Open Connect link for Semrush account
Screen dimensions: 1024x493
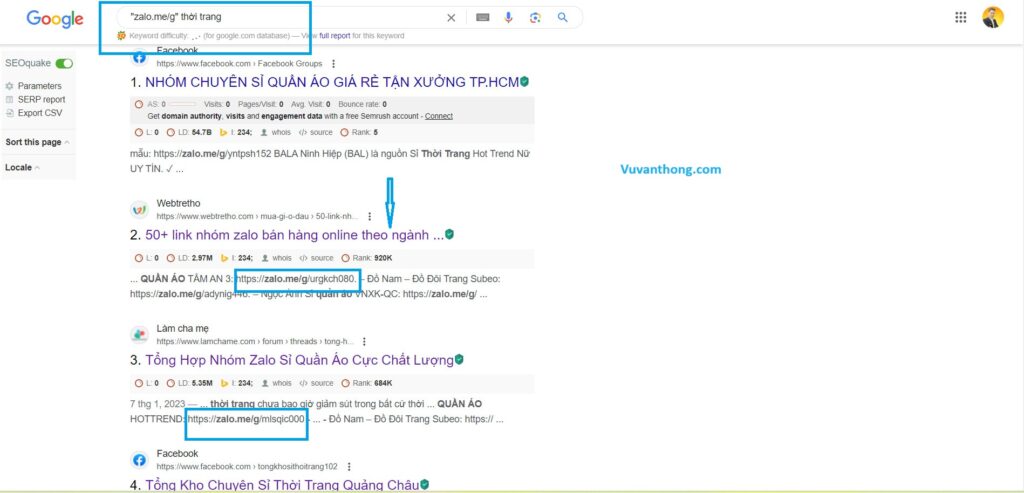(x=439, y=116)
